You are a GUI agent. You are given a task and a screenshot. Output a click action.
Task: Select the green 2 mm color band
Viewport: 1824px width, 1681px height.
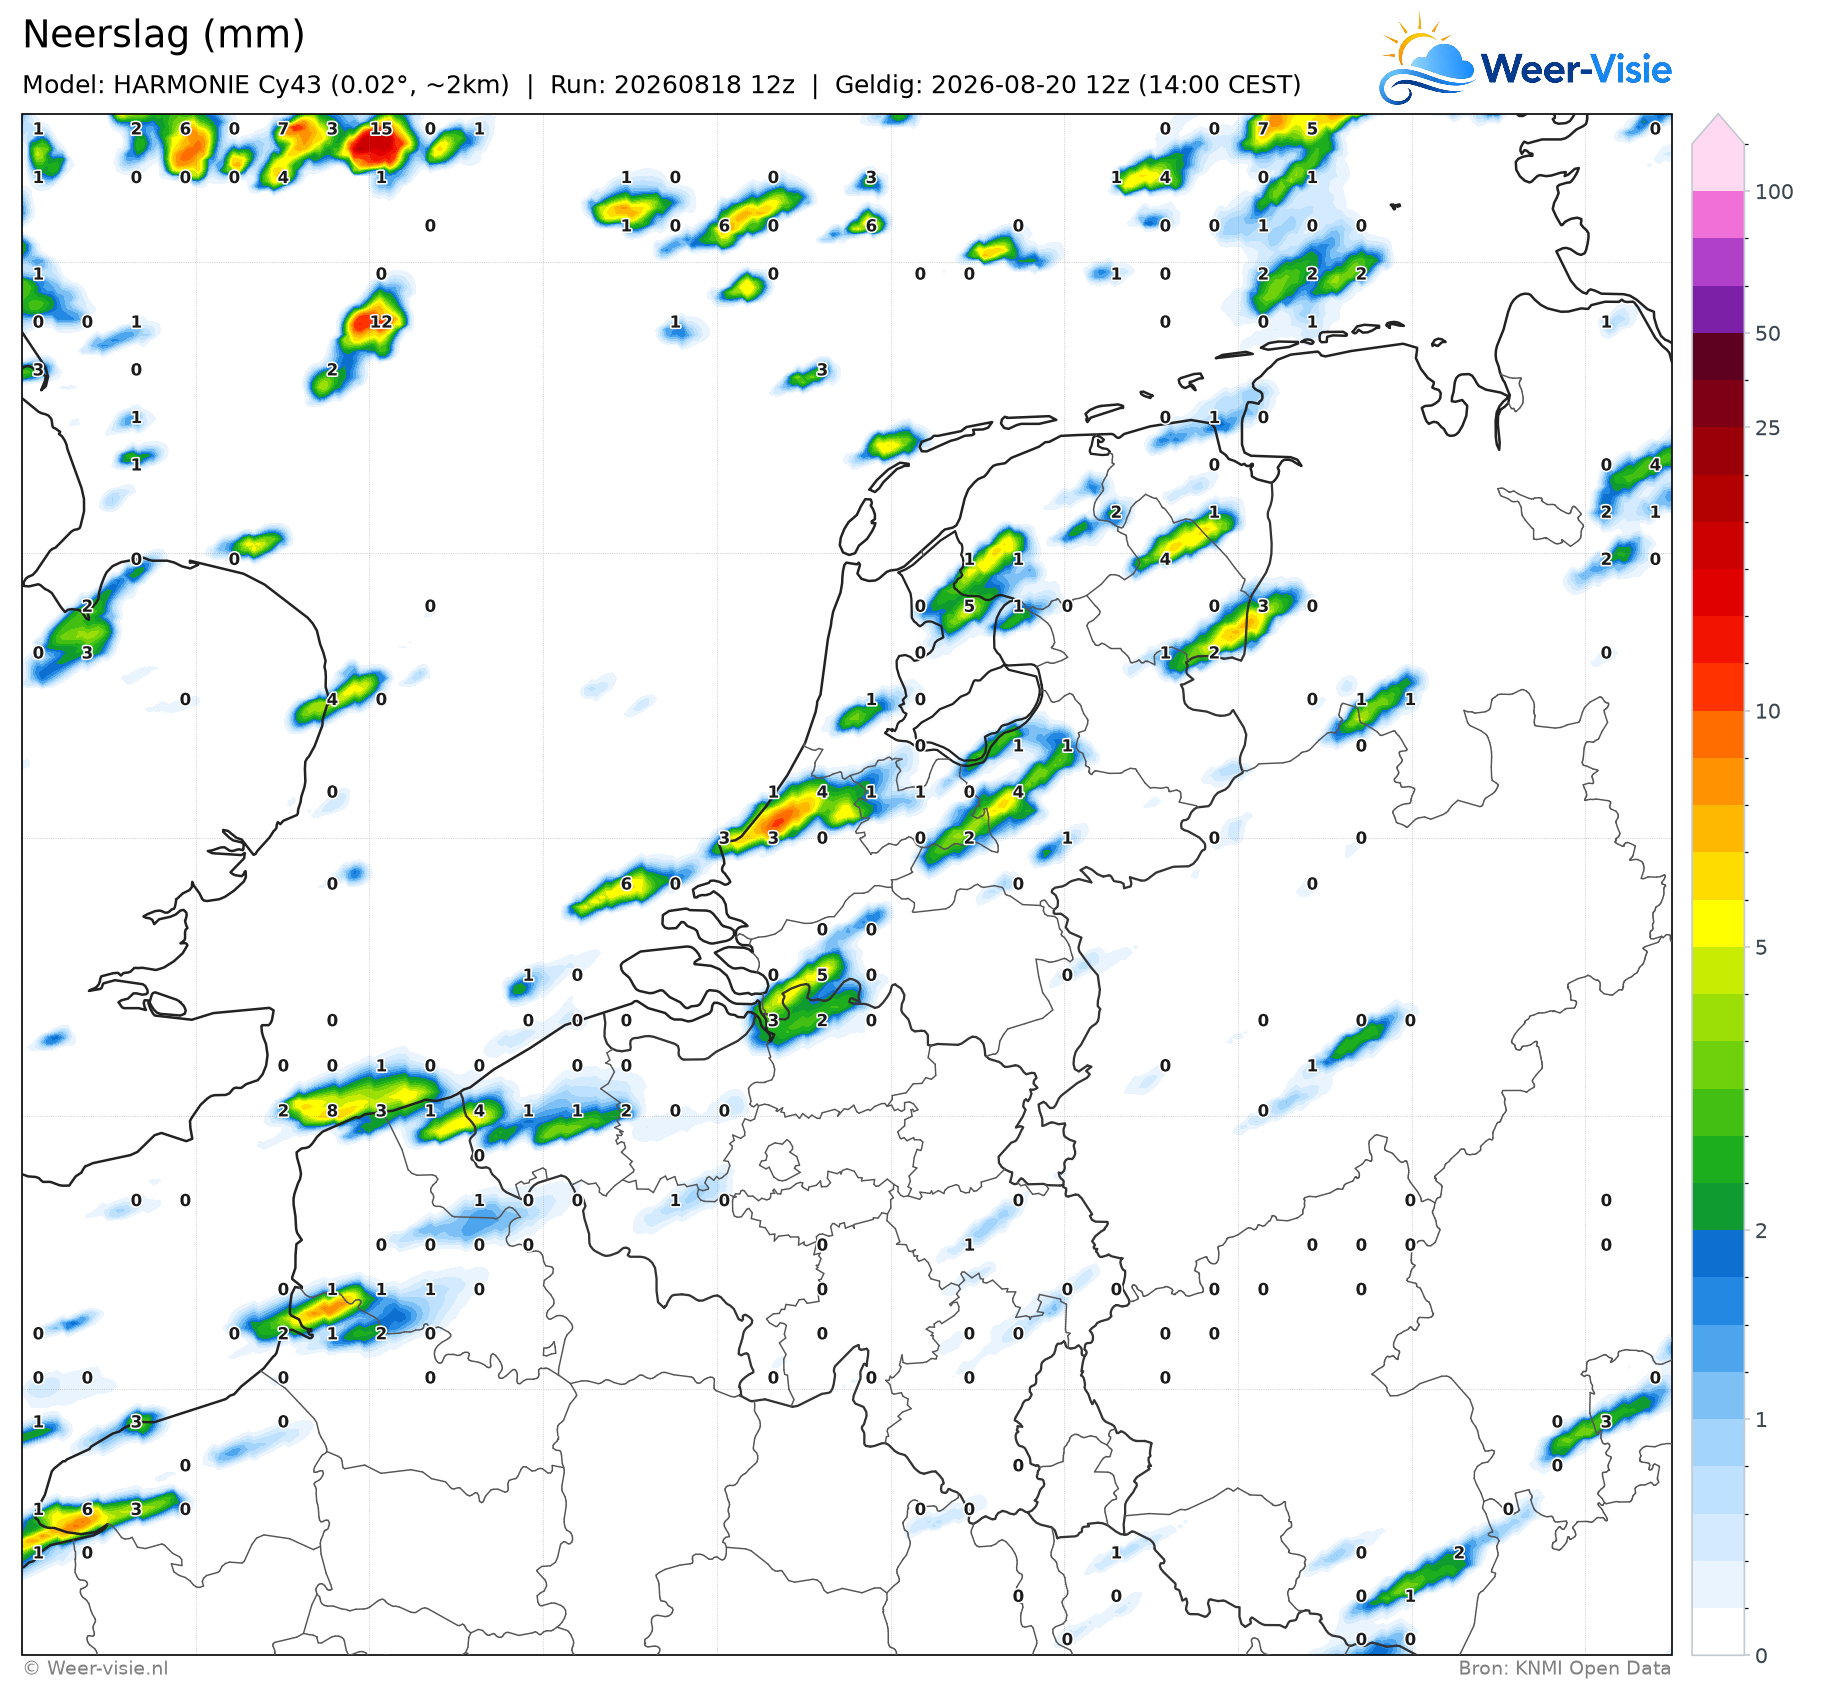1718,1206
